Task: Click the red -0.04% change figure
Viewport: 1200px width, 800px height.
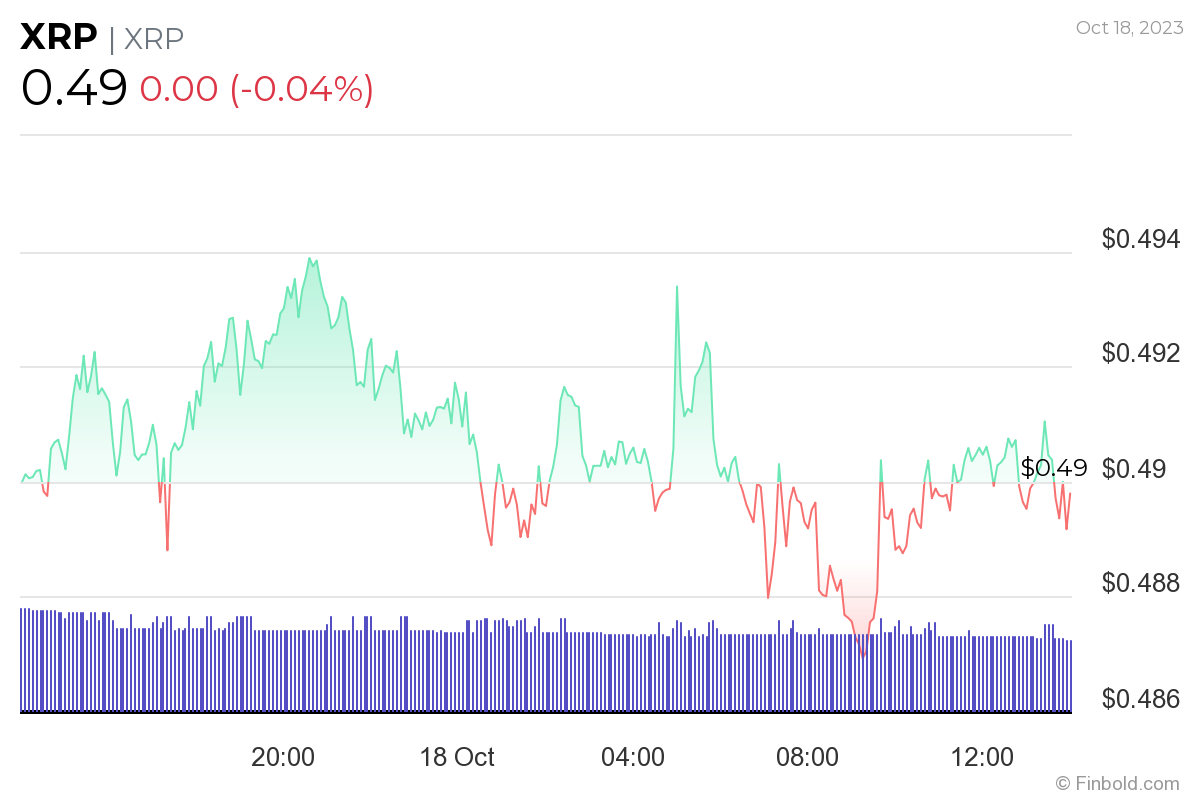Action: [x=302, y=89]
